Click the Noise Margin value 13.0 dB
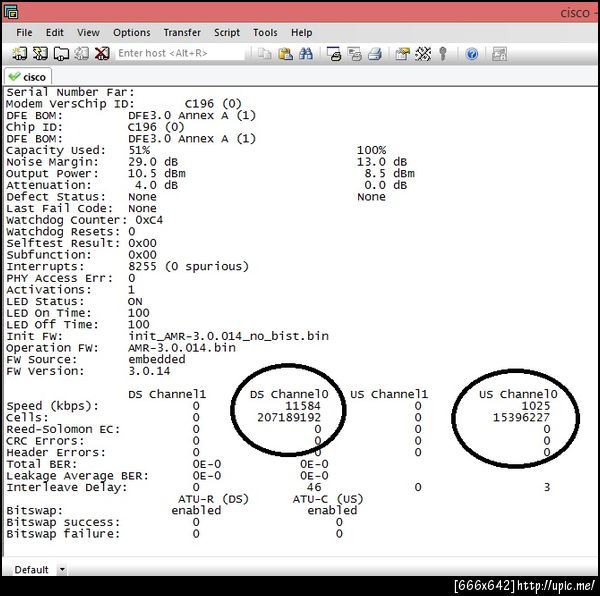Viewport: 600px width, 596px height. point(382,162)
